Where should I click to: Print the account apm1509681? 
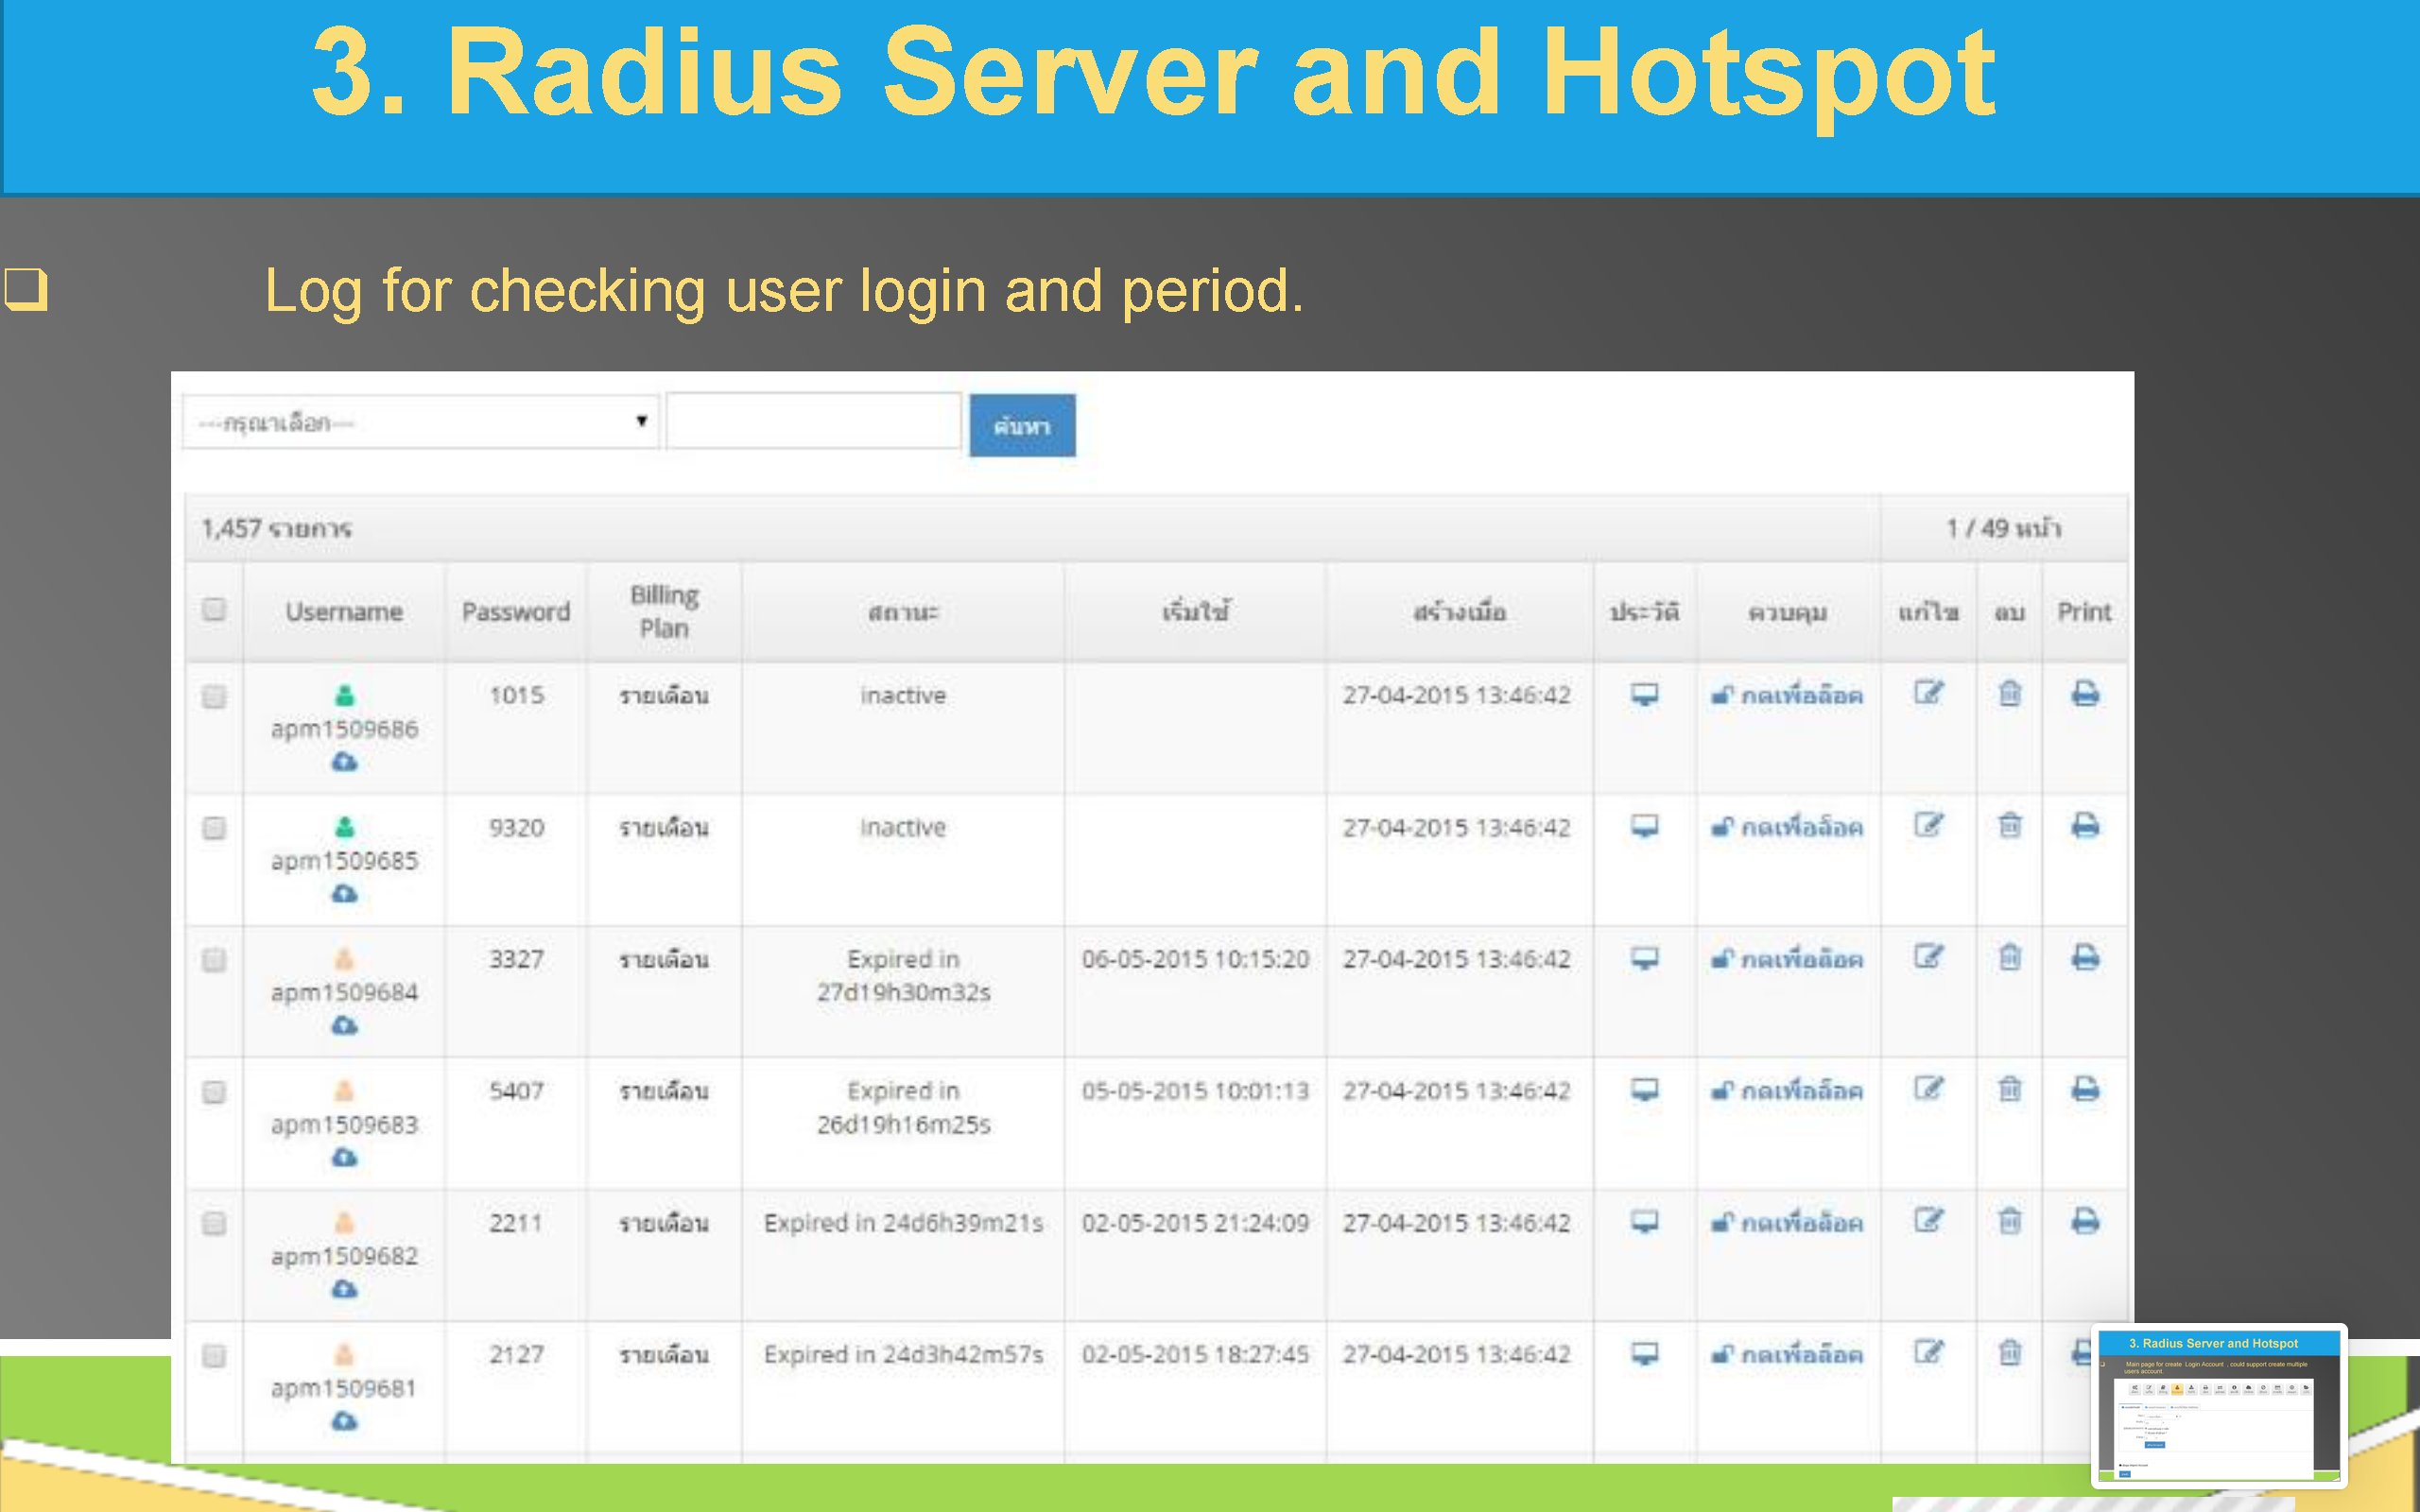(2085, 1353)
